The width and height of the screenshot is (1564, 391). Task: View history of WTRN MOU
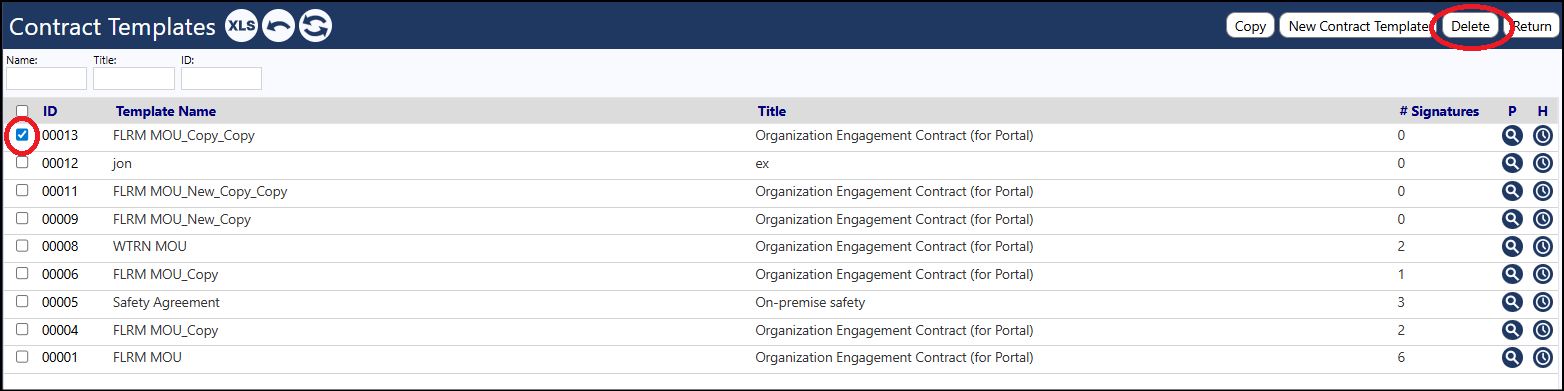(x=1543, y=246)
